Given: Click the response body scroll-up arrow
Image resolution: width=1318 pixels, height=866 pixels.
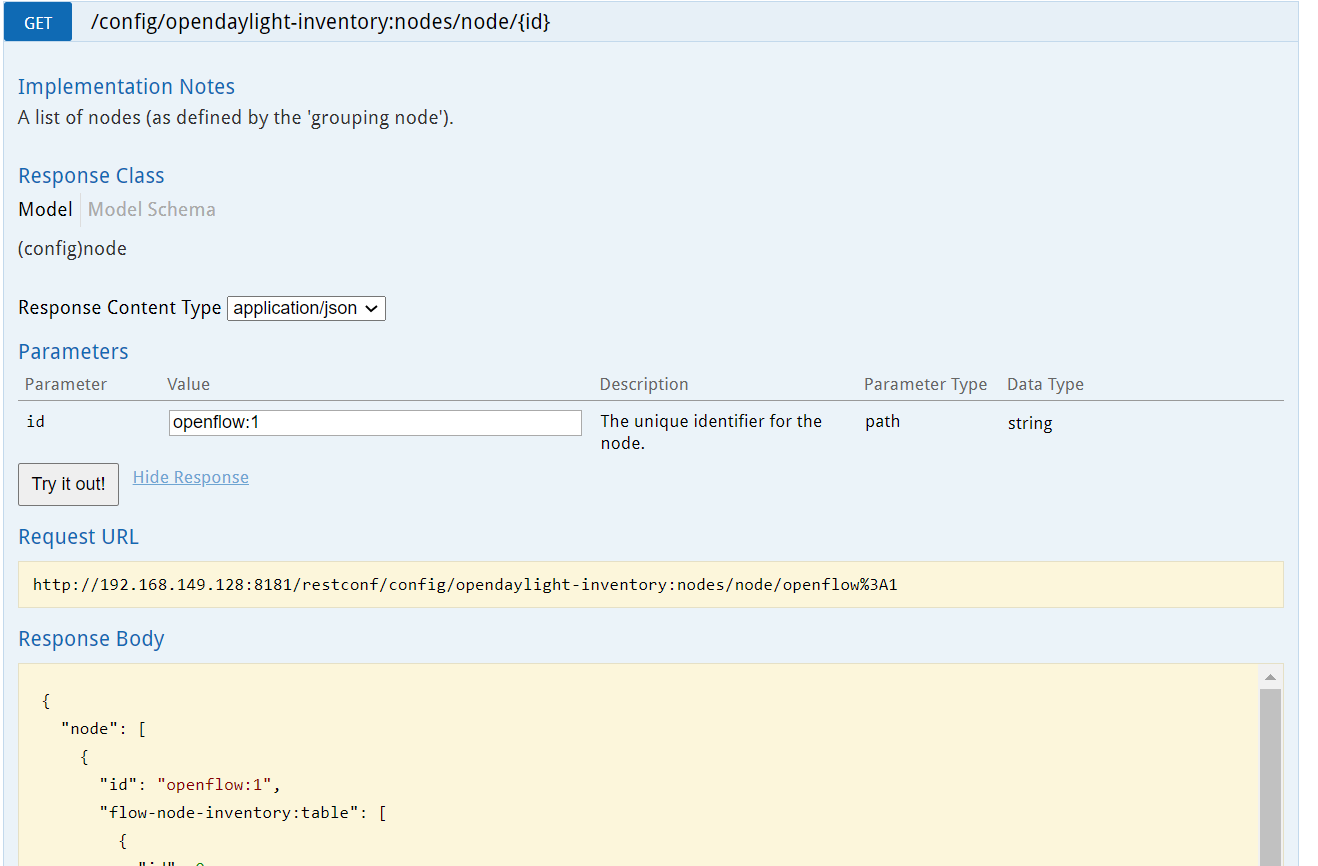Looking at the screenshot, I should click(1270, 677).
